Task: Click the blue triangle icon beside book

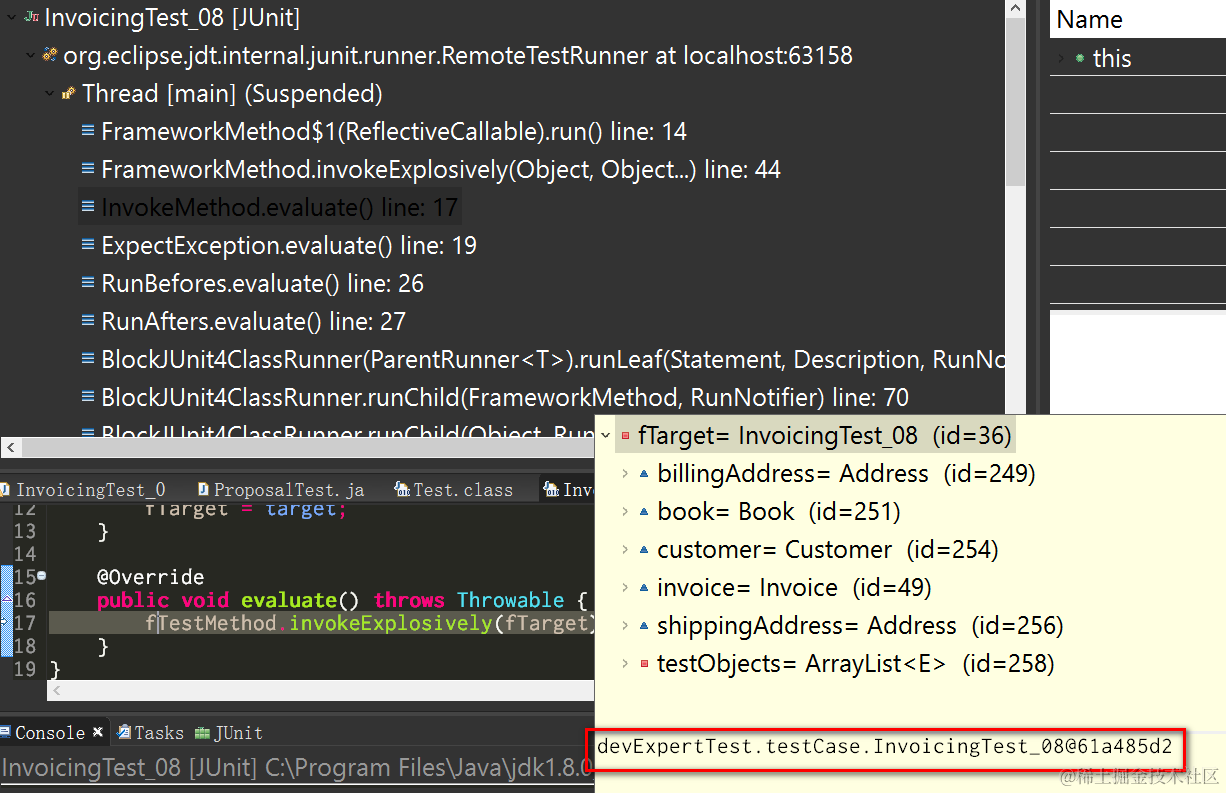Action: click(x=644, y=512)
